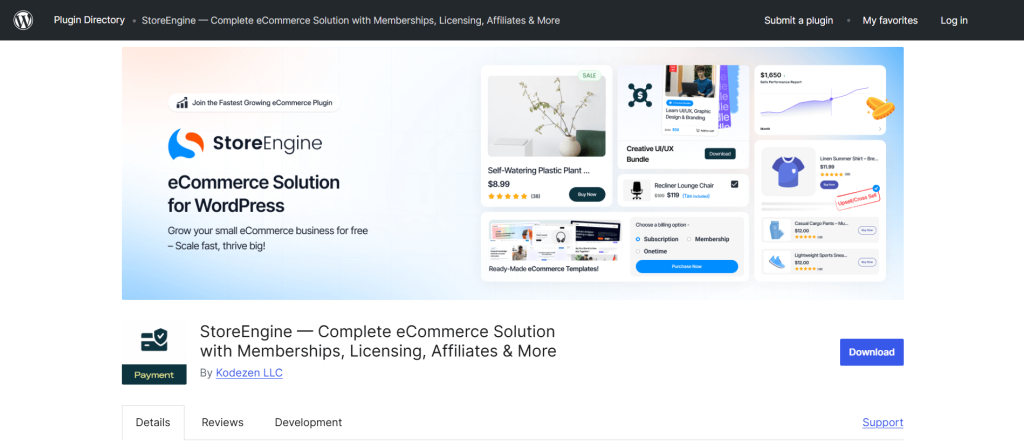Open the Kodezen LLC author link
Image resolution: width=1024 pixels, height=445 pixels.
tap(249, 372)
